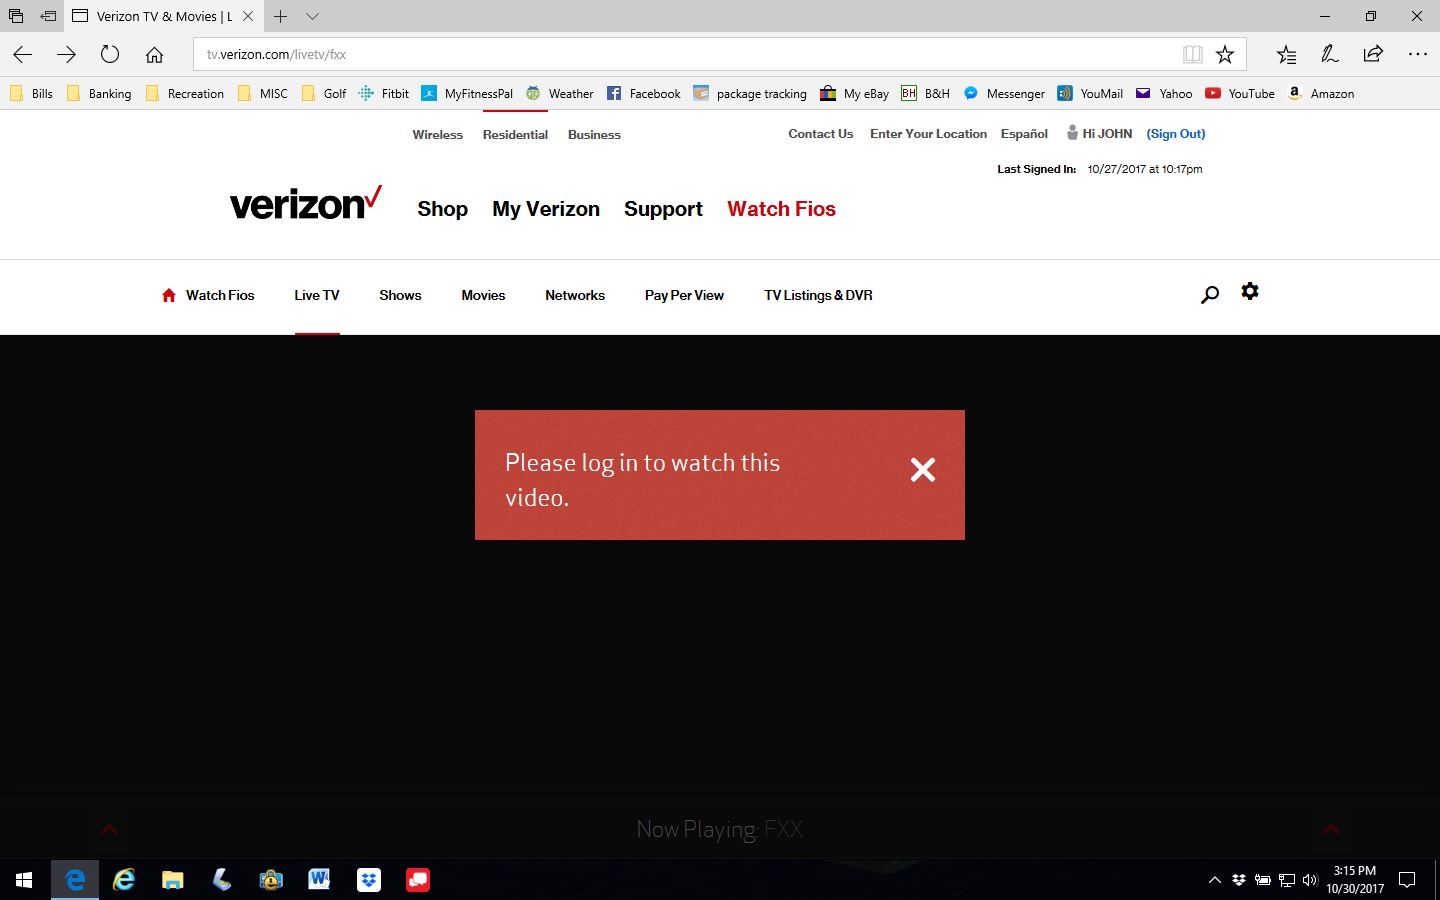Click the red home icon beside Watch Fios
Screen dimensions: 1440x900
pyautogui.click(x=169, y=295)
